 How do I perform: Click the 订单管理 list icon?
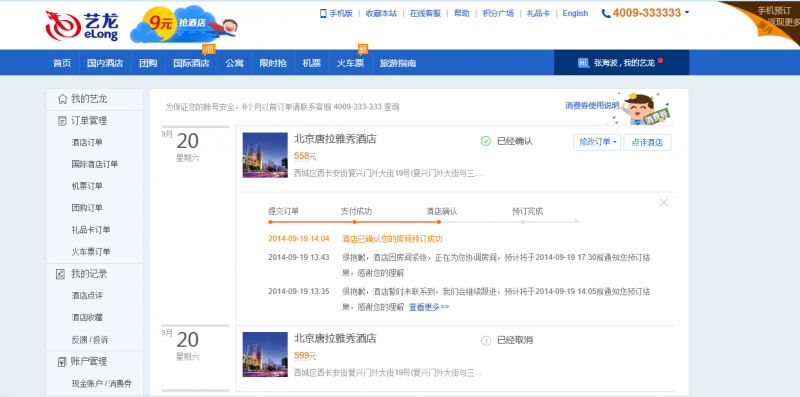point(62,121)
